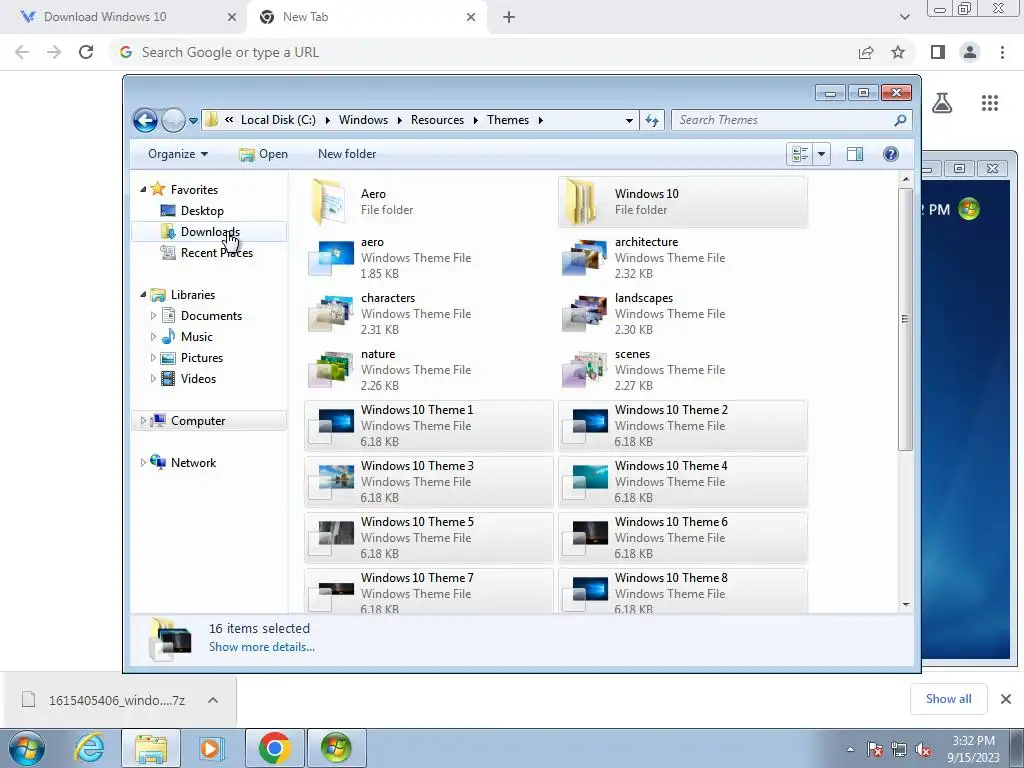Image resolution: width=1024 pixels, height=768 pixels.
Task: Open Chrome side panel icon
Action: (x=938, y=52)
